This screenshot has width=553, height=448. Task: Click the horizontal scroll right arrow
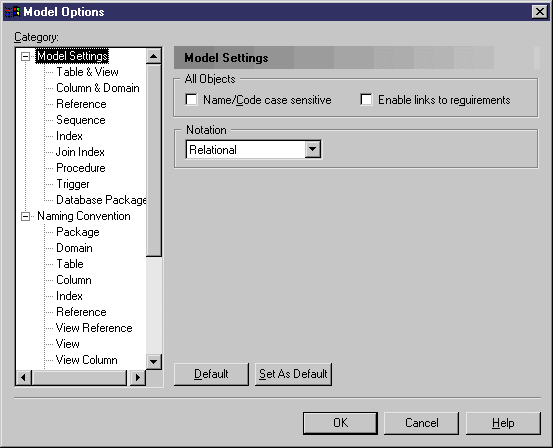coord(138,378)
